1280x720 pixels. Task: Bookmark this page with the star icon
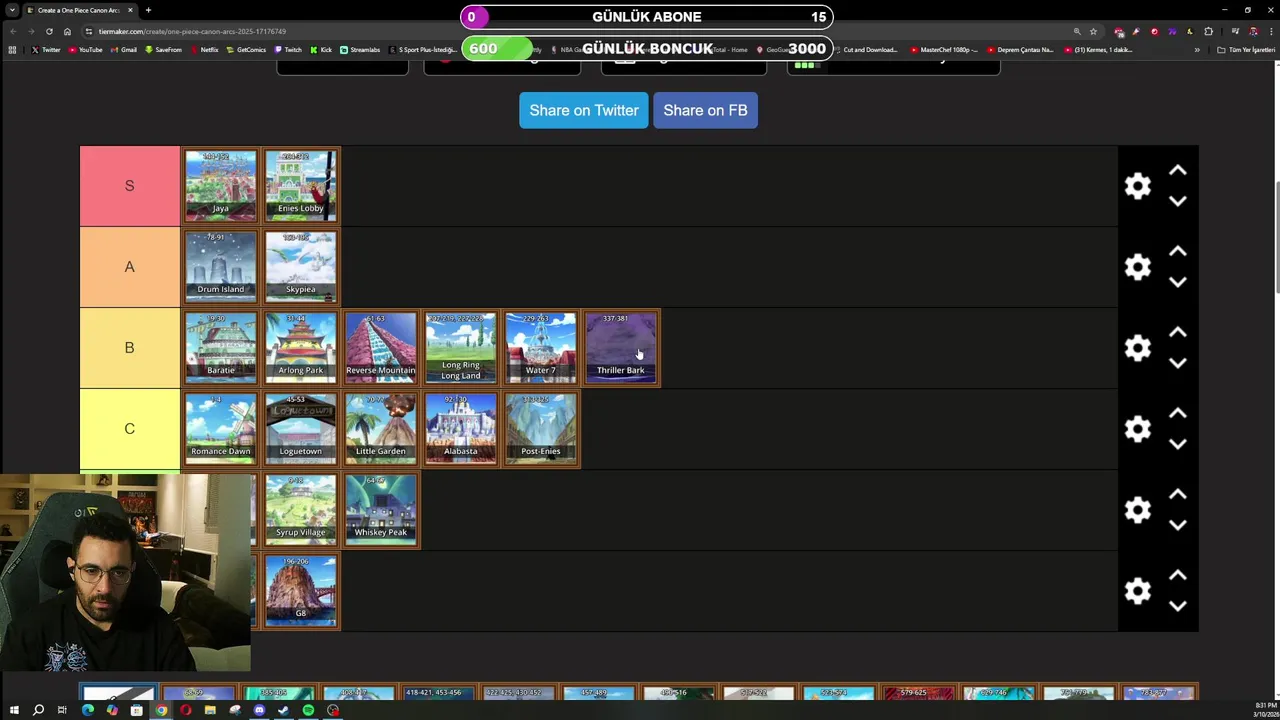click(x=1093, y=31)
